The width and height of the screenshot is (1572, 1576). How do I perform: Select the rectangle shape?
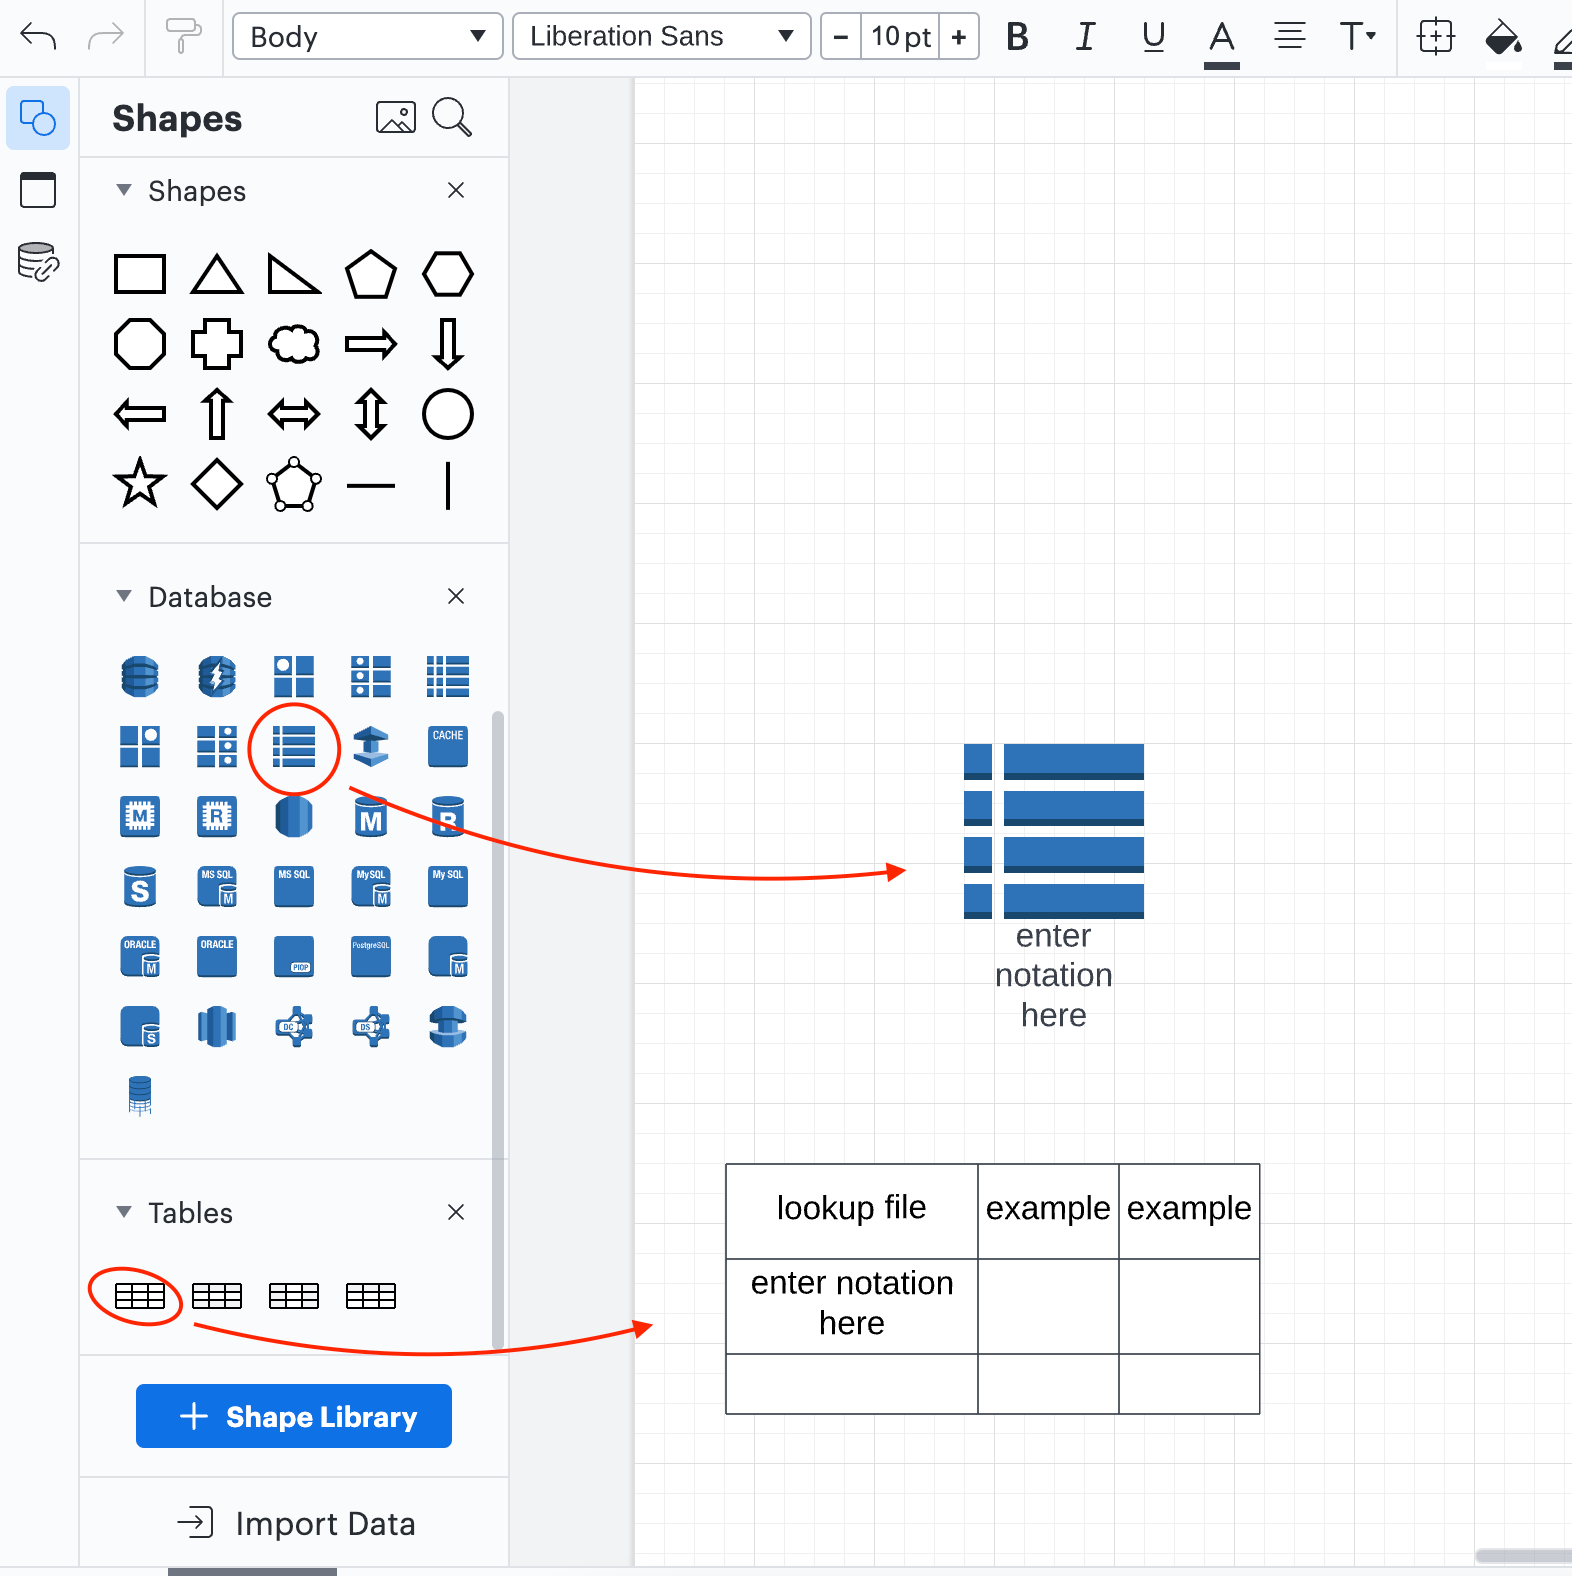(140, 274)
